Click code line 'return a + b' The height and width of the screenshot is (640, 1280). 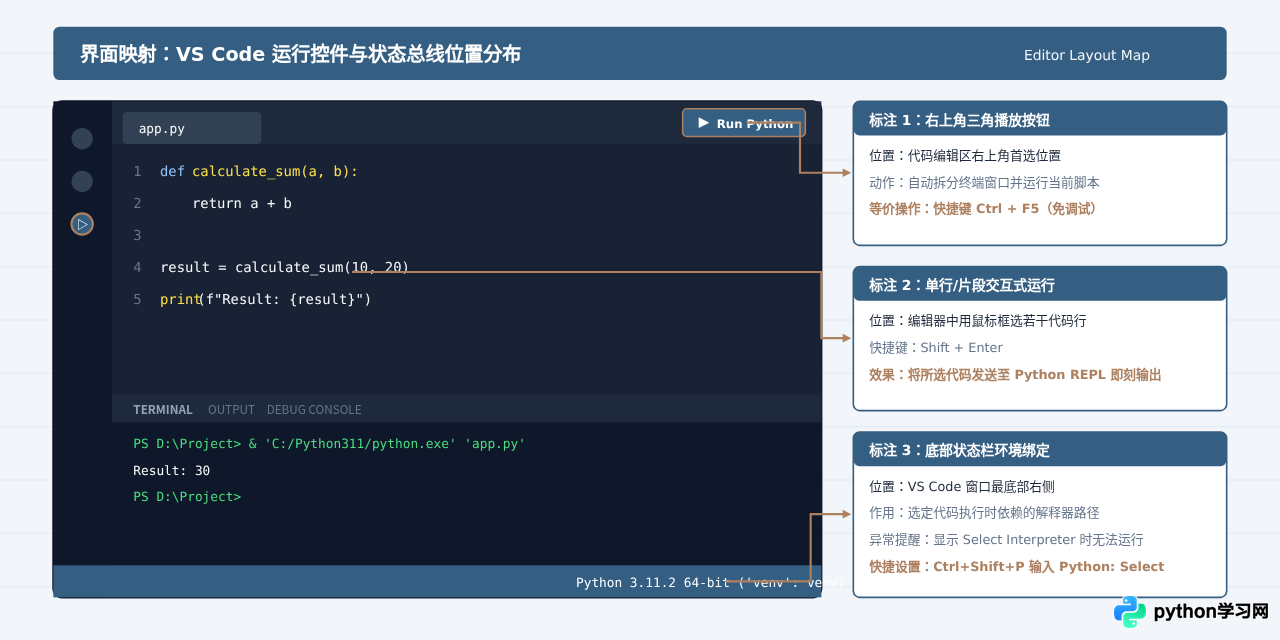pyautogui.click(x=242, y=203)
